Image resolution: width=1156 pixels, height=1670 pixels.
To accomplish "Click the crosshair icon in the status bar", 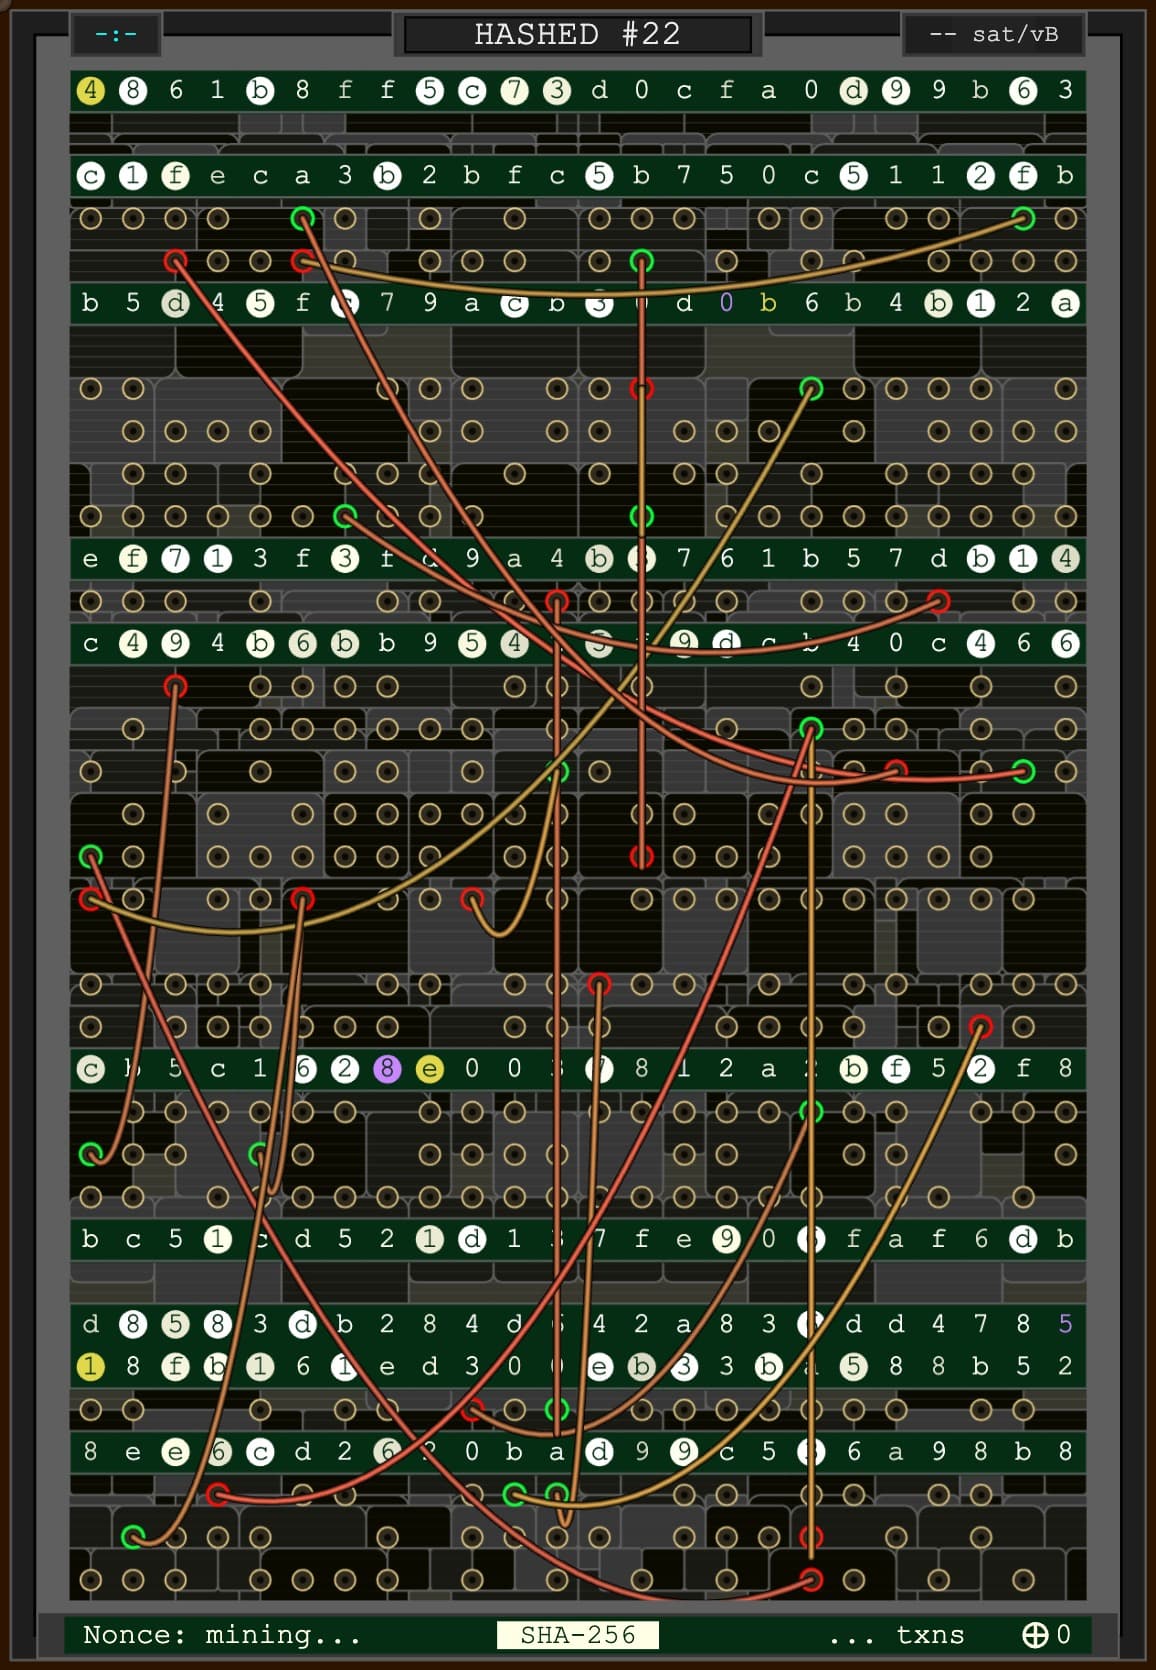I will coord(1034,1634).
